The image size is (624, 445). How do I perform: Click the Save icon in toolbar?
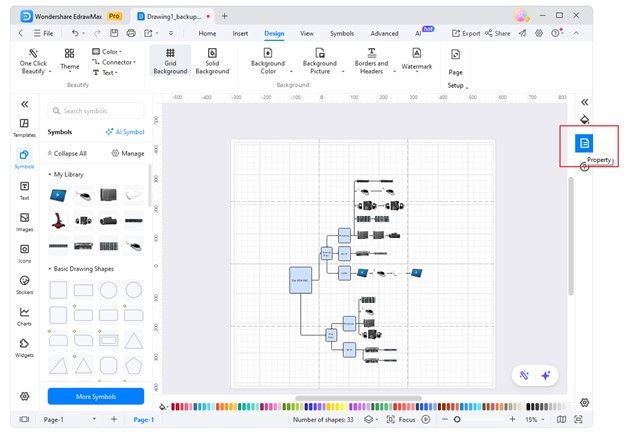pyautogui.click(x=114, y=33)
